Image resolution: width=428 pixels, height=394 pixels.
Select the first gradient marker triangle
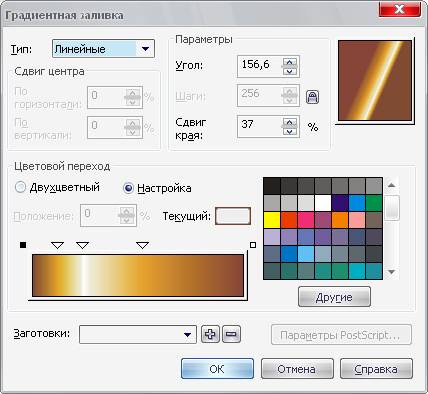coord(58,246)
